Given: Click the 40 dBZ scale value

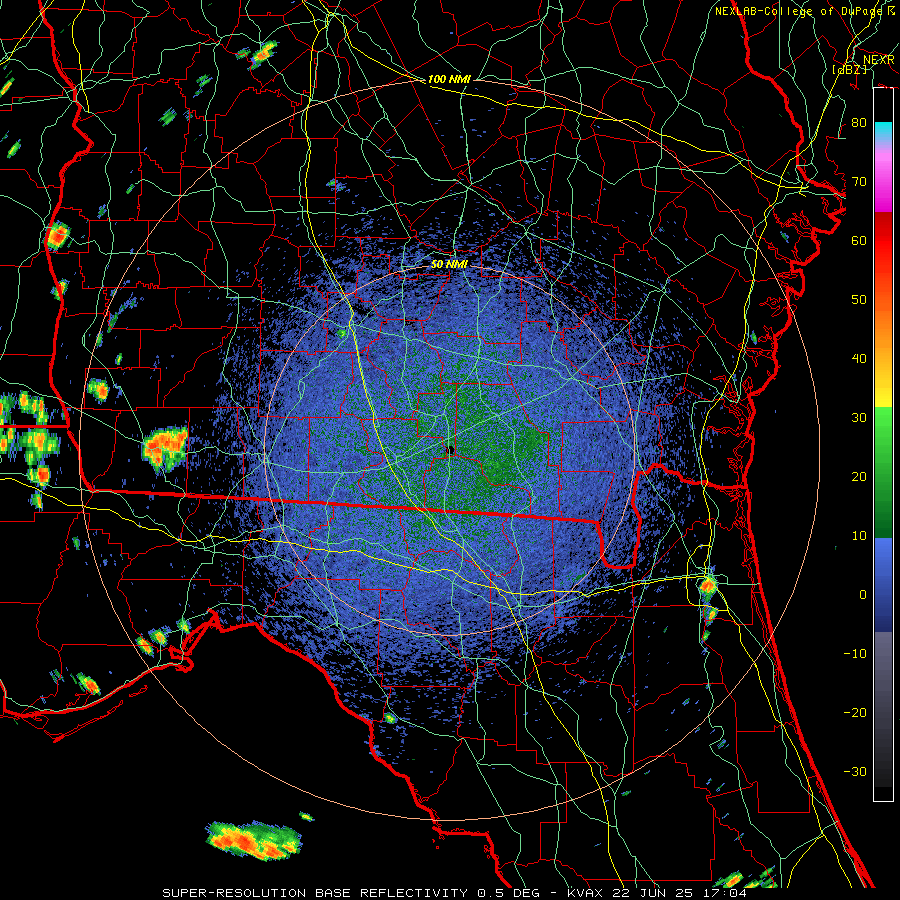Looking at the screenshot, I should [x=859, y=359].
